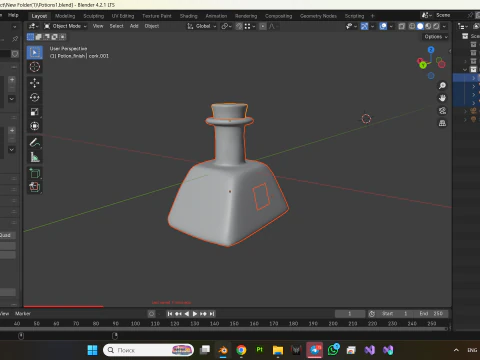Select the Add Cube tool
This screenshot has width=480, height=360.
(x=35, y=173)
